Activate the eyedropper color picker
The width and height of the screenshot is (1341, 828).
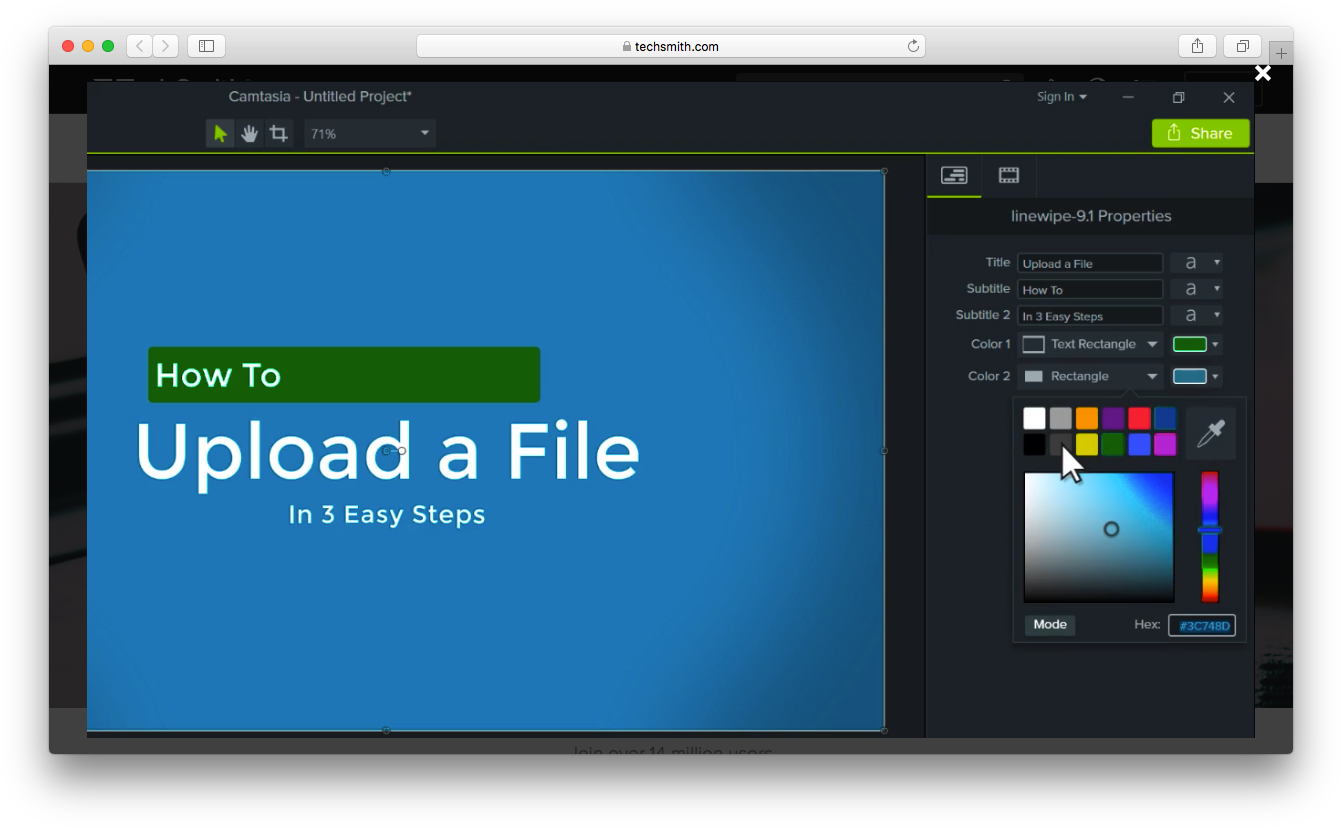(1210, 433)
